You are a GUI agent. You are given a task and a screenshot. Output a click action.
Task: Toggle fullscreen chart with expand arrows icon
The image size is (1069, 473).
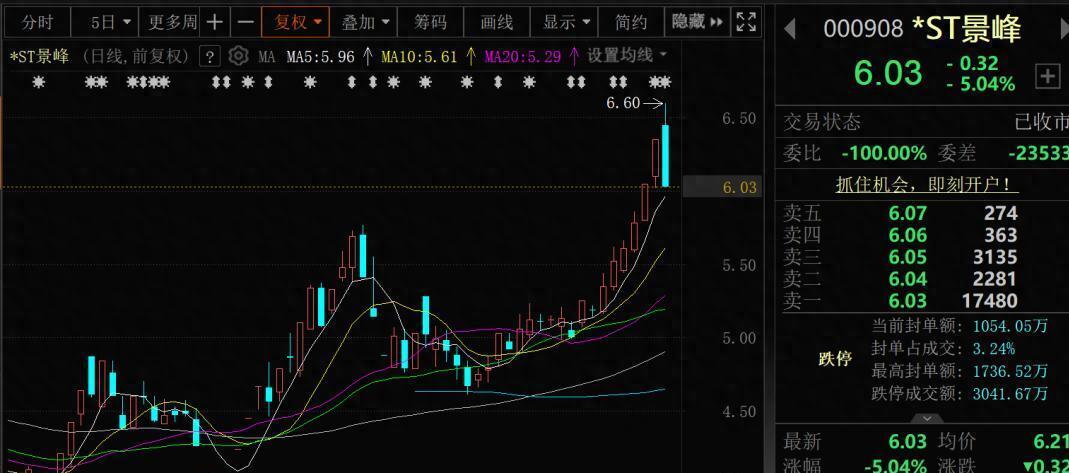coord(746,22)
